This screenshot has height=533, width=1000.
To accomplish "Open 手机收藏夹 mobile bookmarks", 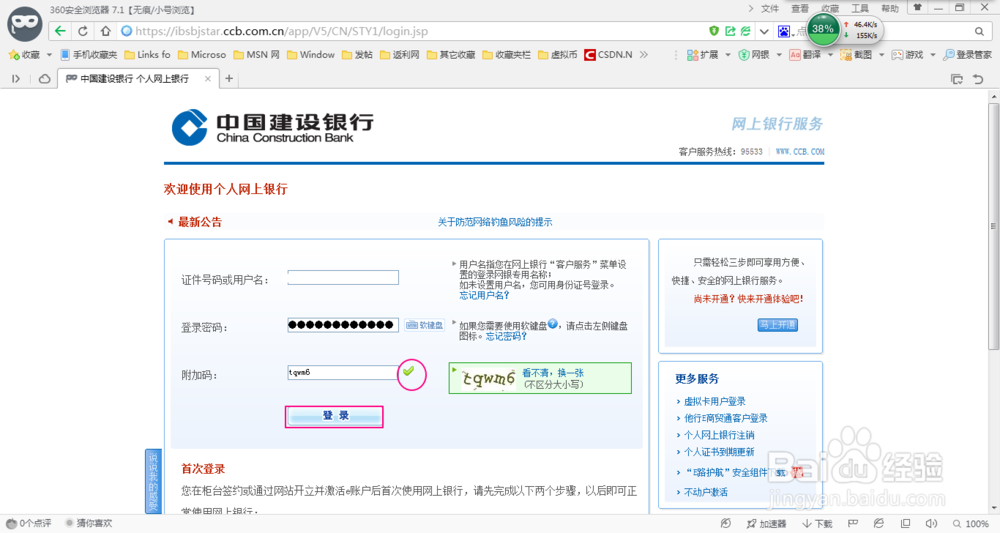I will (x=89, y=55).
